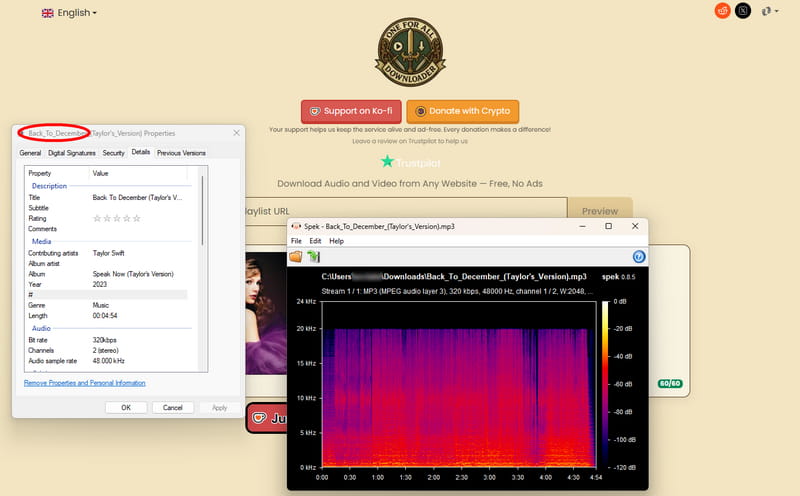This screenshot has width=800, height=496.
Task: Set rating by clicking the first star
Action: [x=97, y=218]
